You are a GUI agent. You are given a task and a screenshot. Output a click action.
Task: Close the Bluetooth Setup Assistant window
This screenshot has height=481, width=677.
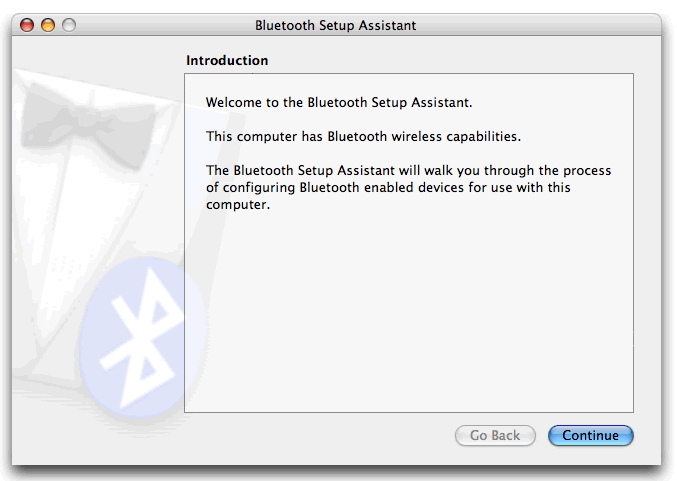click(27, 25)
